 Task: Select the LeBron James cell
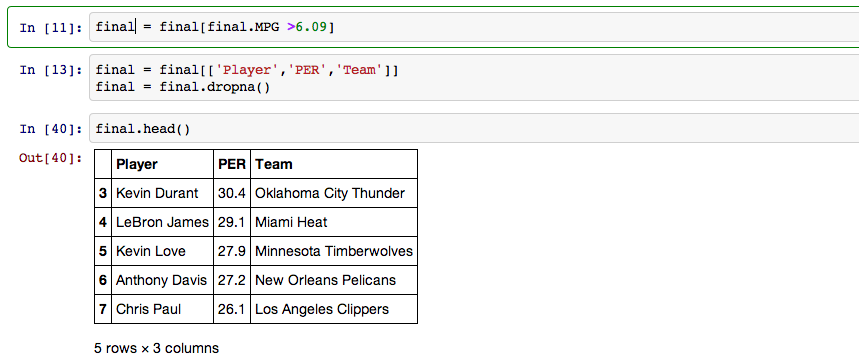[162, 222]
